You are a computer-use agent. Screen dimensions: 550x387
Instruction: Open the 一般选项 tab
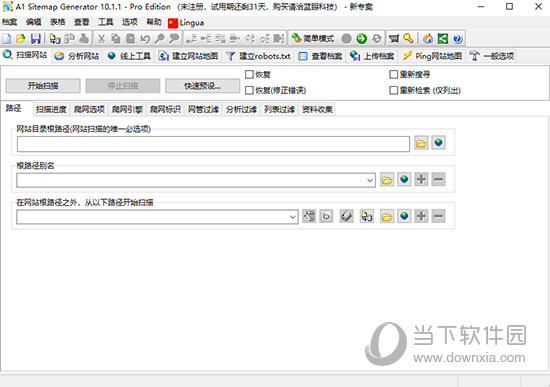click(x=492, y=56)
